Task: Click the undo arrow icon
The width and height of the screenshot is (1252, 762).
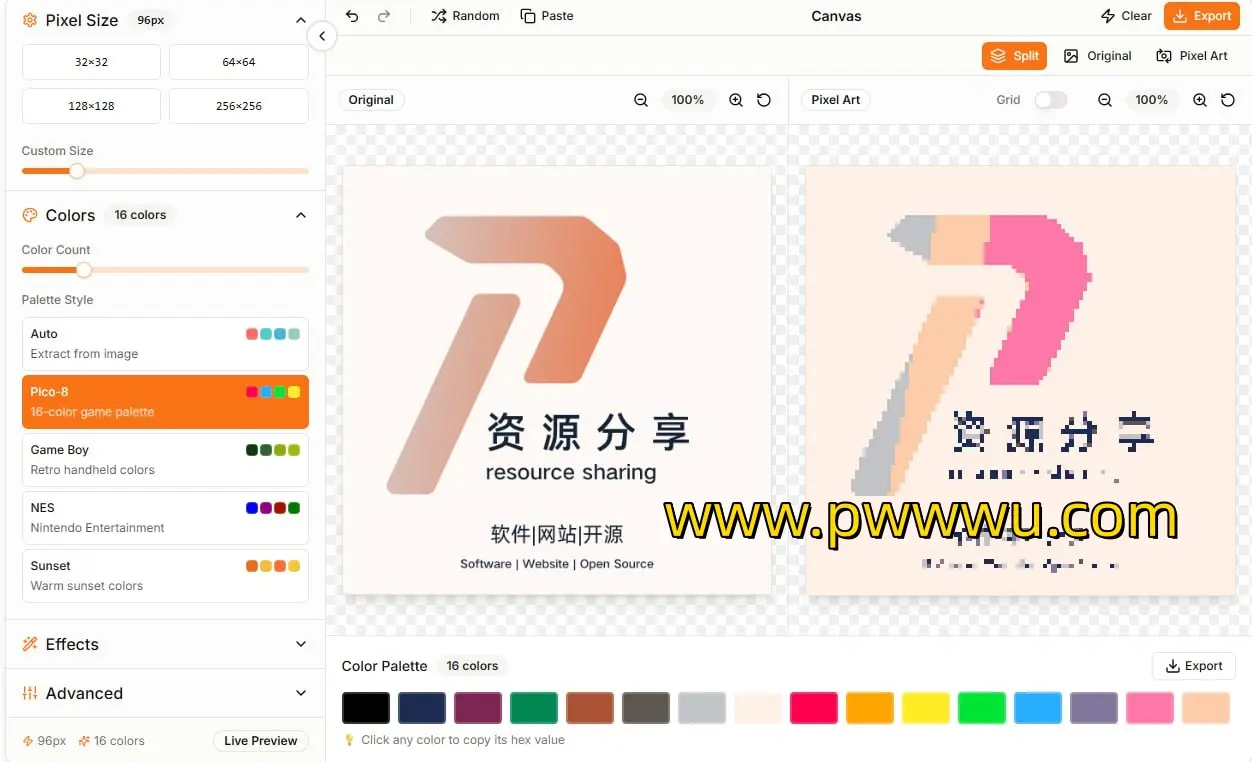Action: pyautogui.click(x=351, y=16)
